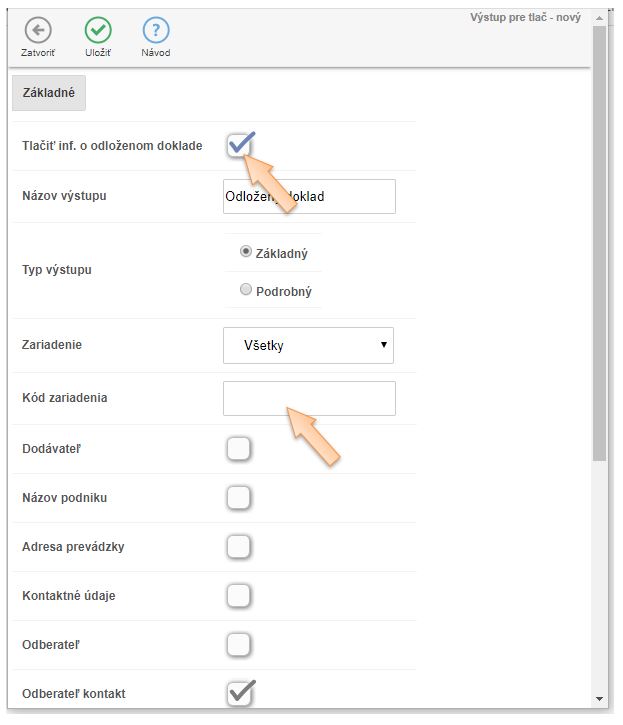Click the Zatvoriť back arrow icon

pos(37,30)
